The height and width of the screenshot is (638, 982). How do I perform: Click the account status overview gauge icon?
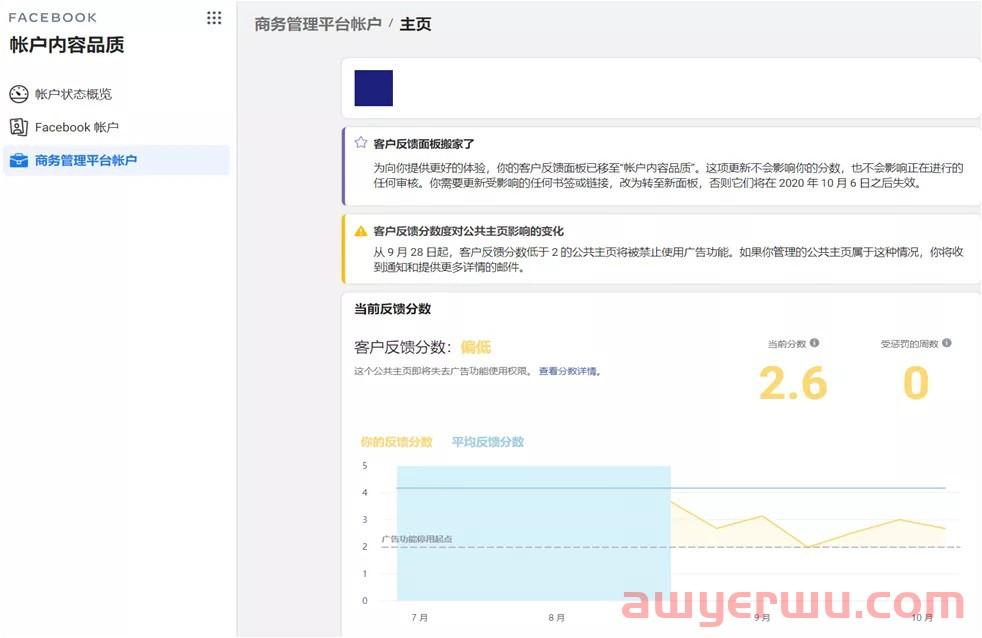(x=19, y=94)
